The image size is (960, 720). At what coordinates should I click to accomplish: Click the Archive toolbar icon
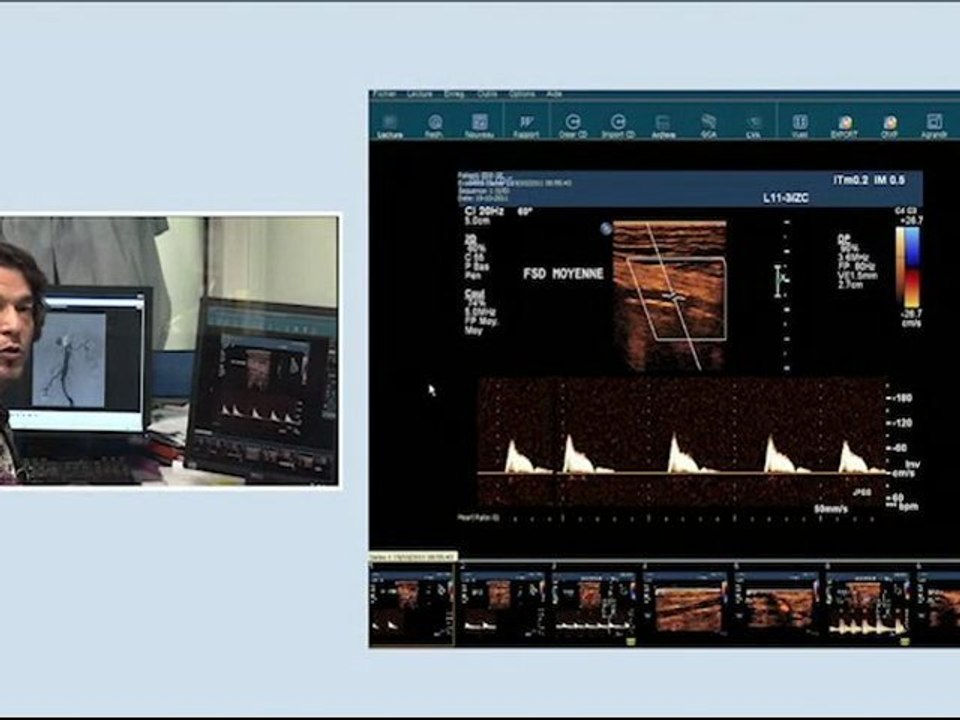coord(663,126)
